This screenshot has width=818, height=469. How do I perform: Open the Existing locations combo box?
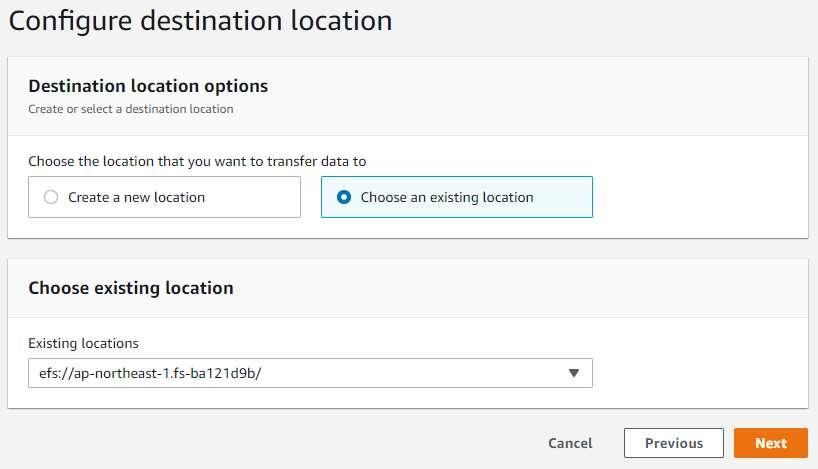coord(310,373)
